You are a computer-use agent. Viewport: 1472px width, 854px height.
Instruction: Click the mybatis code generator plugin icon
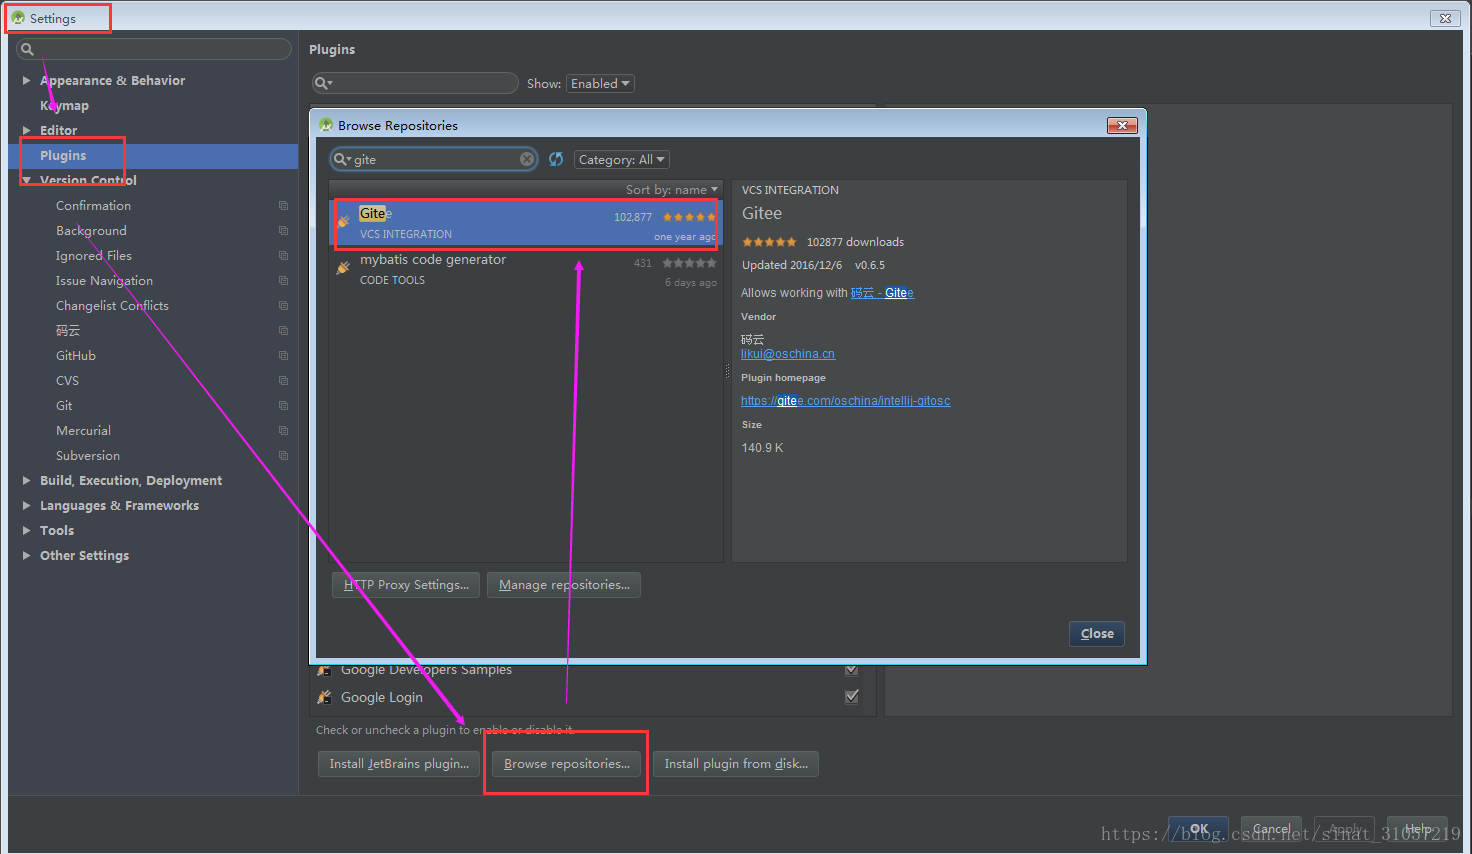tap(343, 267)
